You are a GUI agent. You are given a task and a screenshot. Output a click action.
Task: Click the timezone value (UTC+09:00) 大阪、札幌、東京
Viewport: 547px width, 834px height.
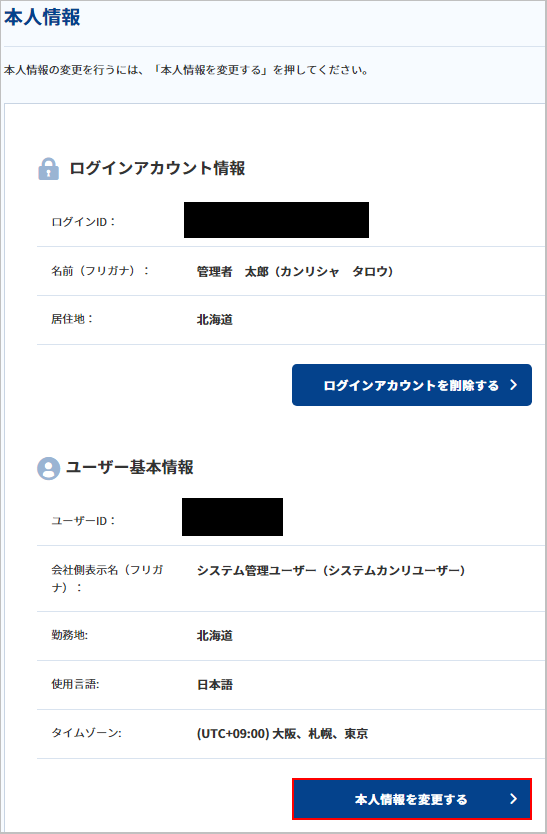pos(283,734)
